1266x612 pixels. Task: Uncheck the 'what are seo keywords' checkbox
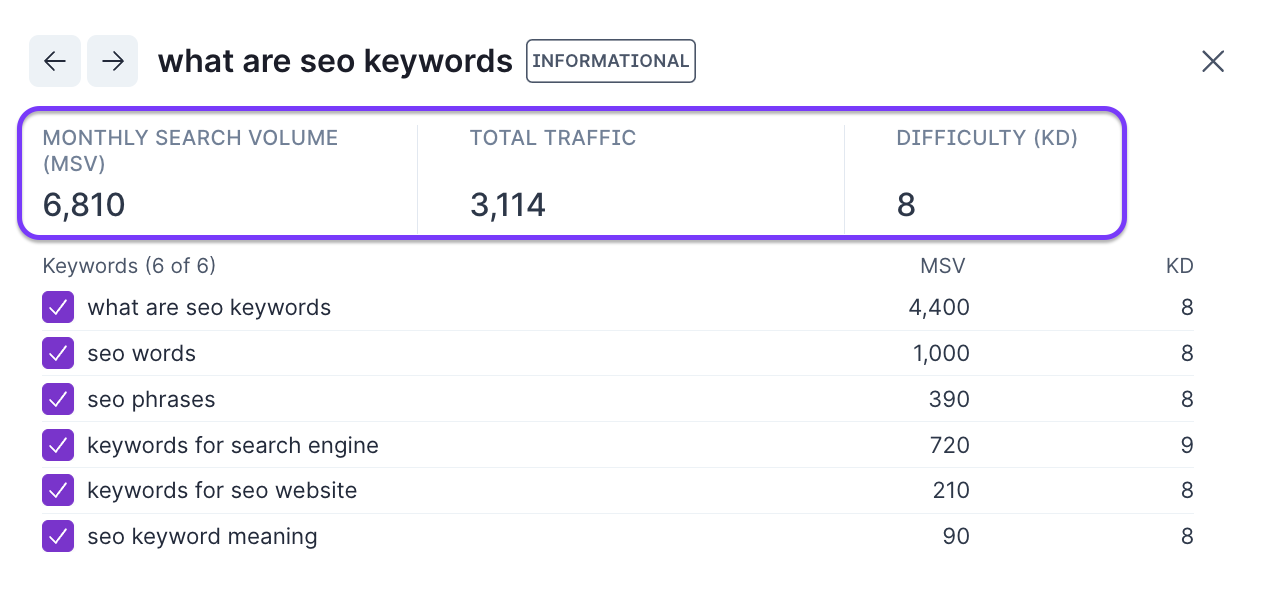point(58,307)
